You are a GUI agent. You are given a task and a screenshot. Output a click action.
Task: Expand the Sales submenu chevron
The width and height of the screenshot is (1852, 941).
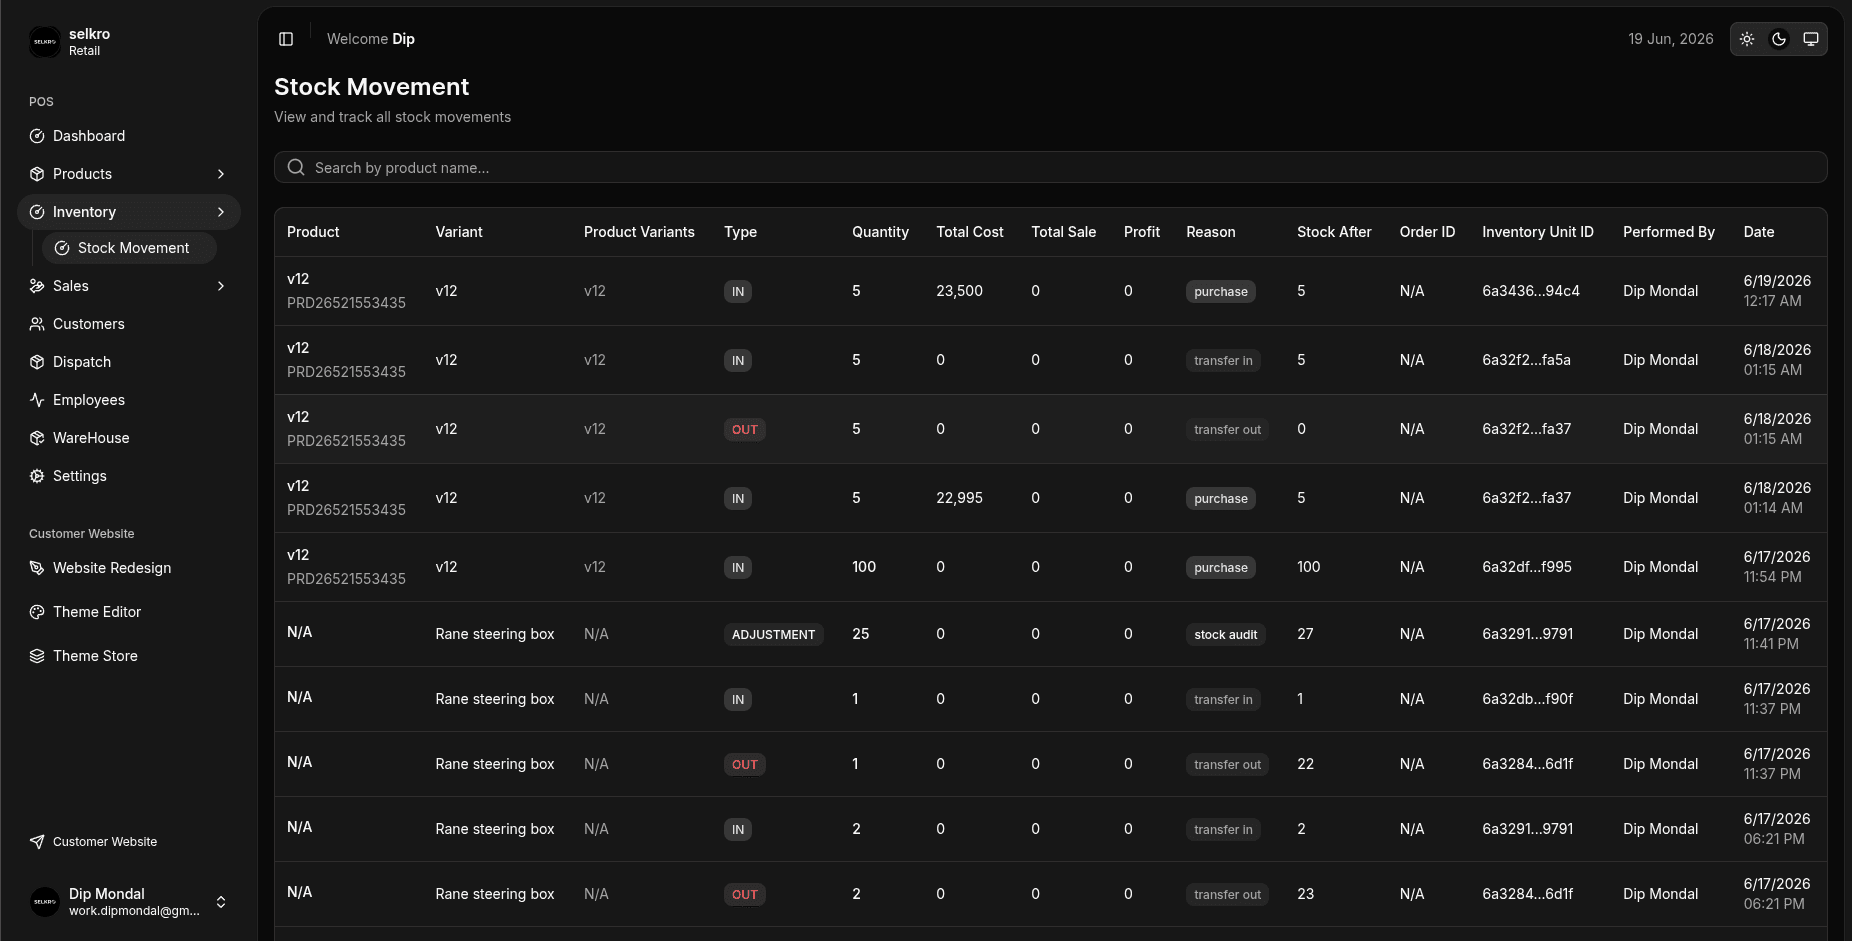221,286
